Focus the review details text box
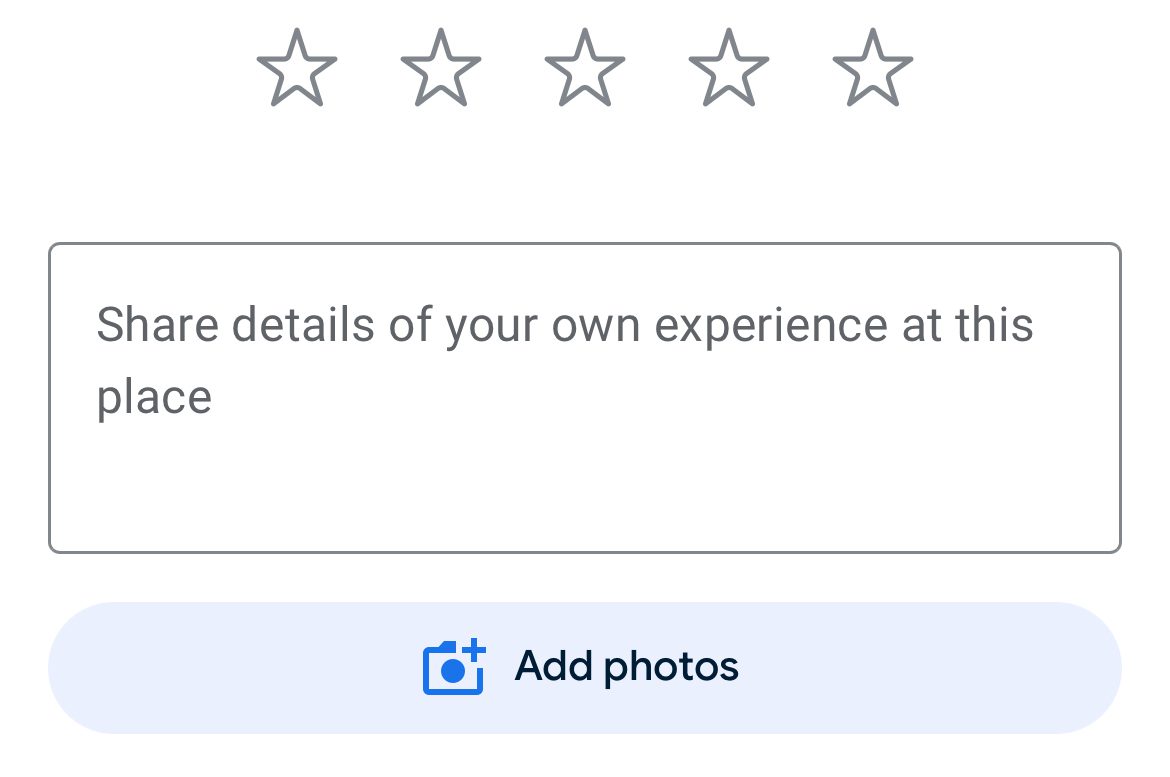This screenshot has height=777, width=1170. coord(585,398)
